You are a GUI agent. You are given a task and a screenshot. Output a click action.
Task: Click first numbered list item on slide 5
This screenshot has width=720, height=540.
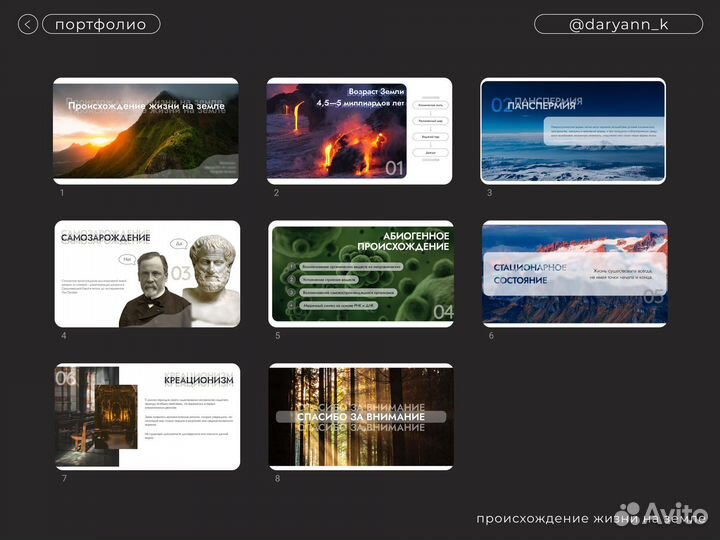point(345,267)
